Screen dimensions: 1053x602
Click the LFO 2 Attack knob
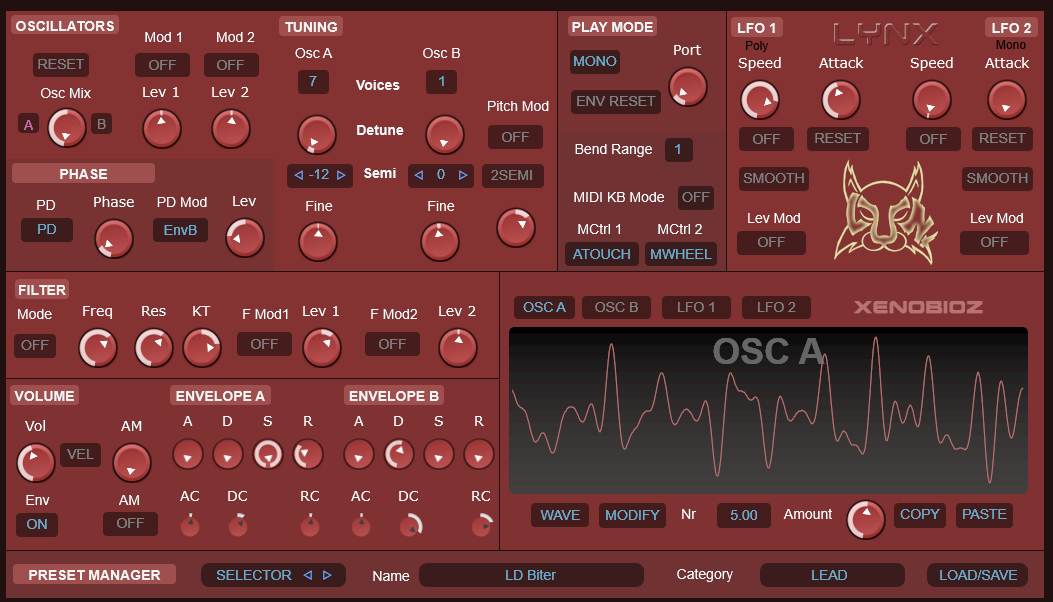click(1007, 100)
